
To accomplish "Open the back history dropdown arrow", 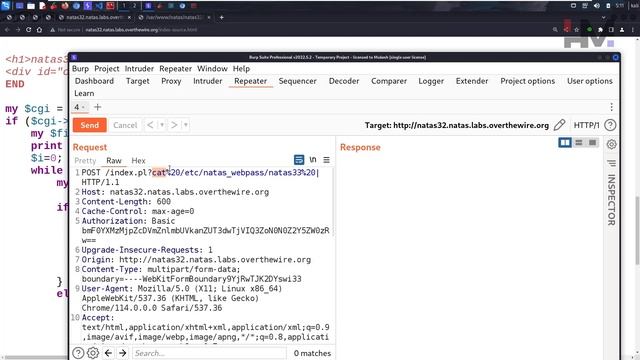I will 162,125.
